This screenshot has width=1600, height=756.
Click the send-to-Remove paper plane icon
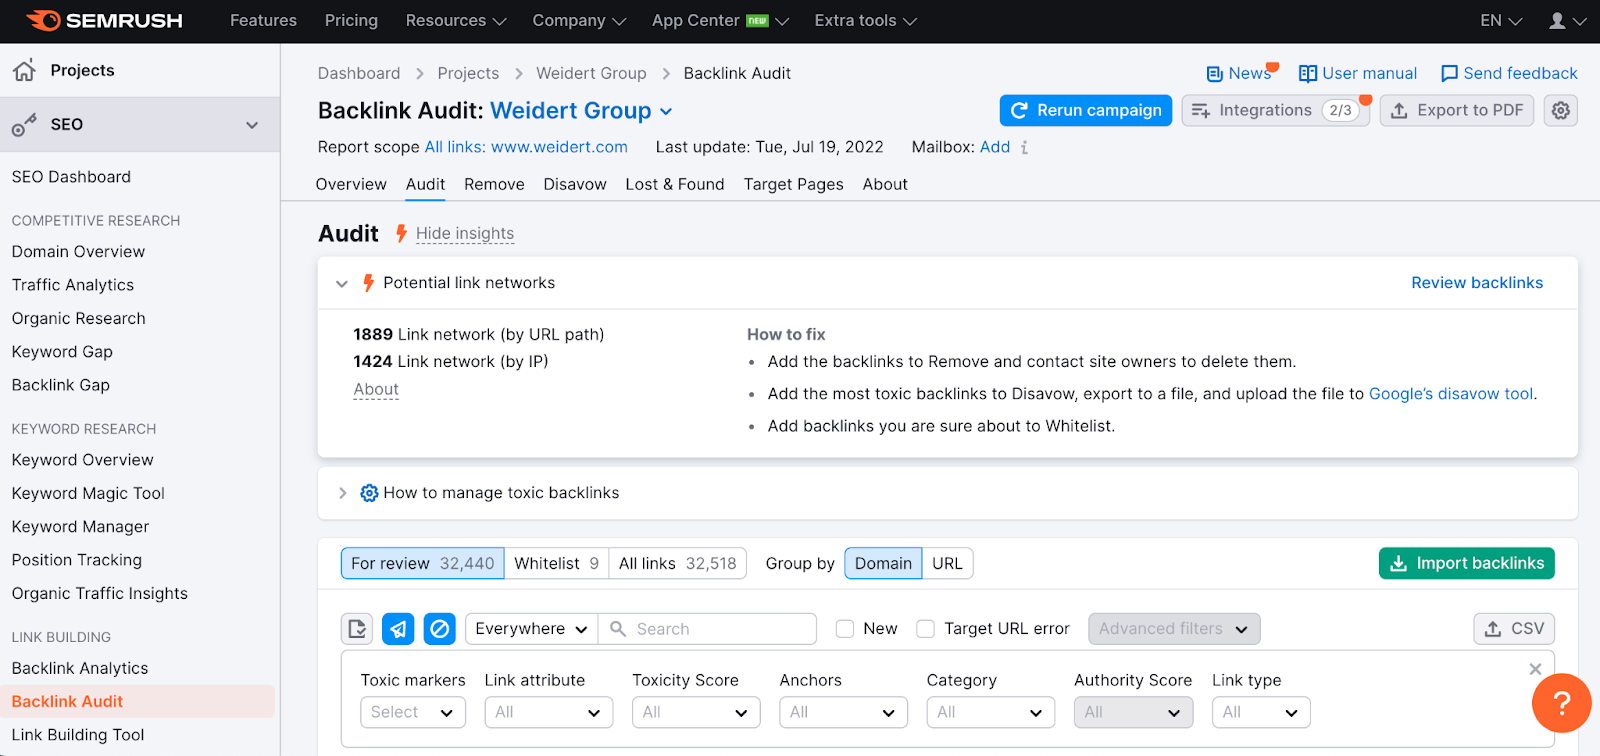398,628
